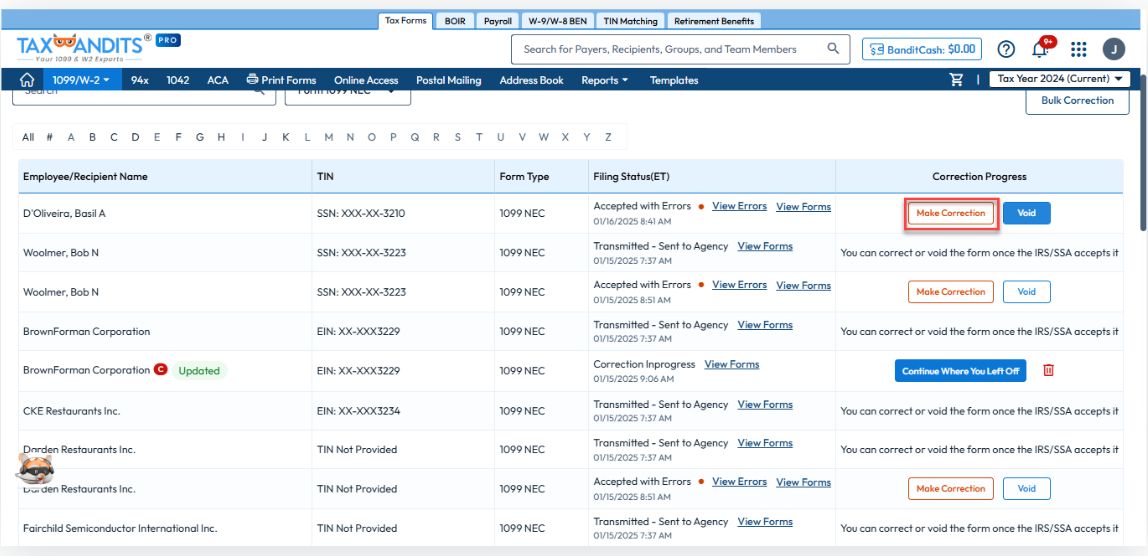Open the apps grid icon
This screenshot has width=1148, height=556.
[x=1078, y=49]
